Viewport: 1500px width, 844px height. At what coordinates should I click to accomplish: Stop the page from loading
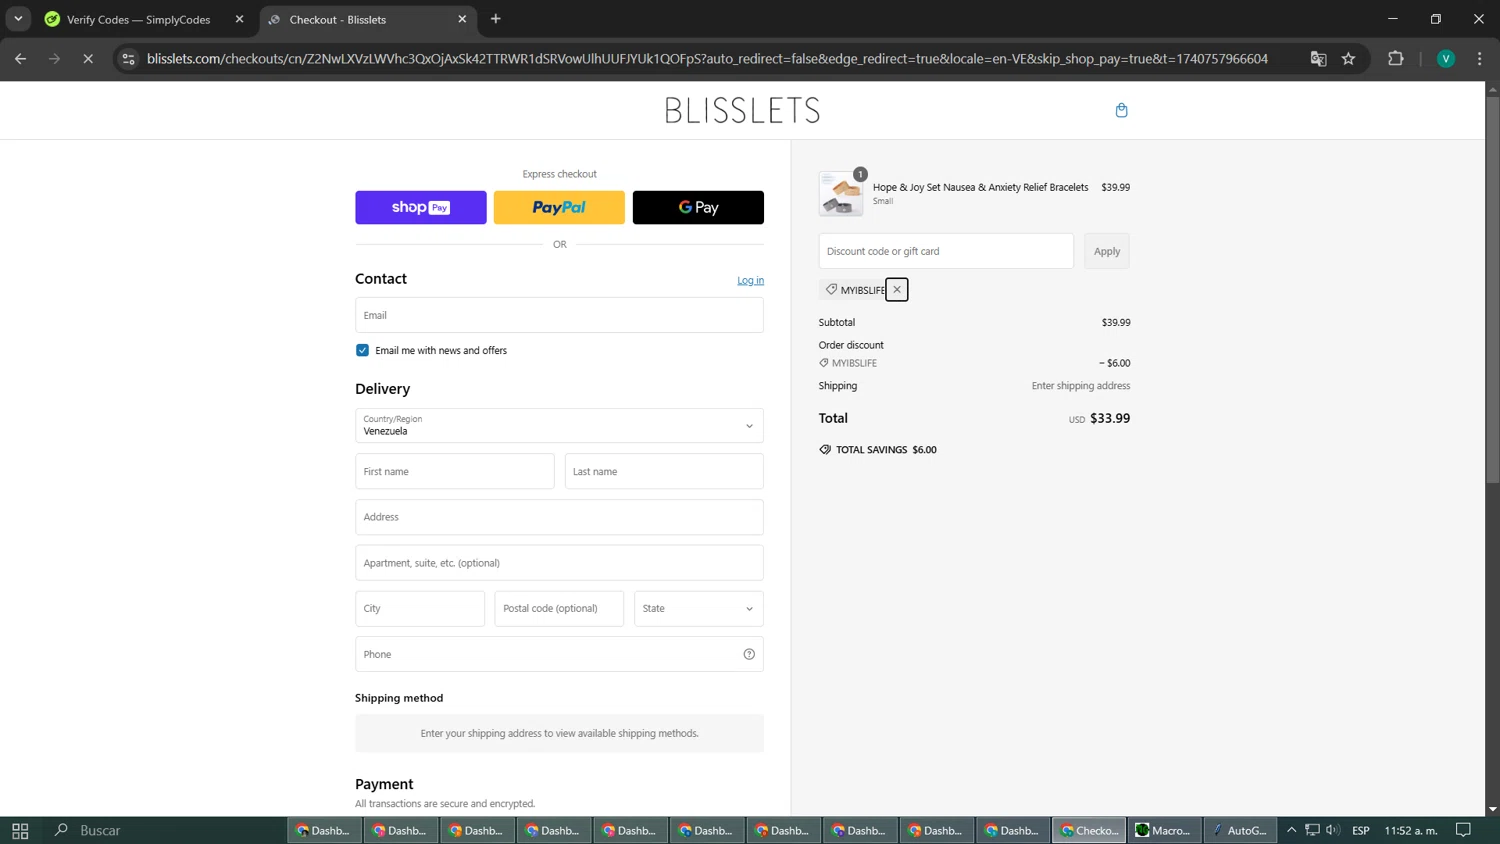[x=88, y=59]
